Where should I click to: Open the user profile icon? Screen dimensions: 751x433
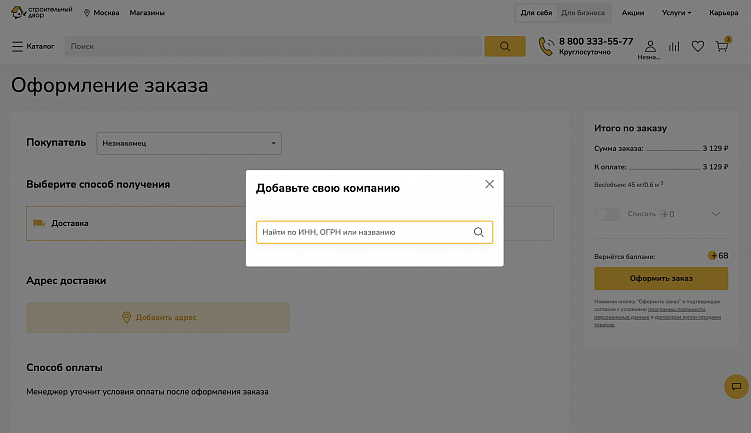[x=650, y=46]
